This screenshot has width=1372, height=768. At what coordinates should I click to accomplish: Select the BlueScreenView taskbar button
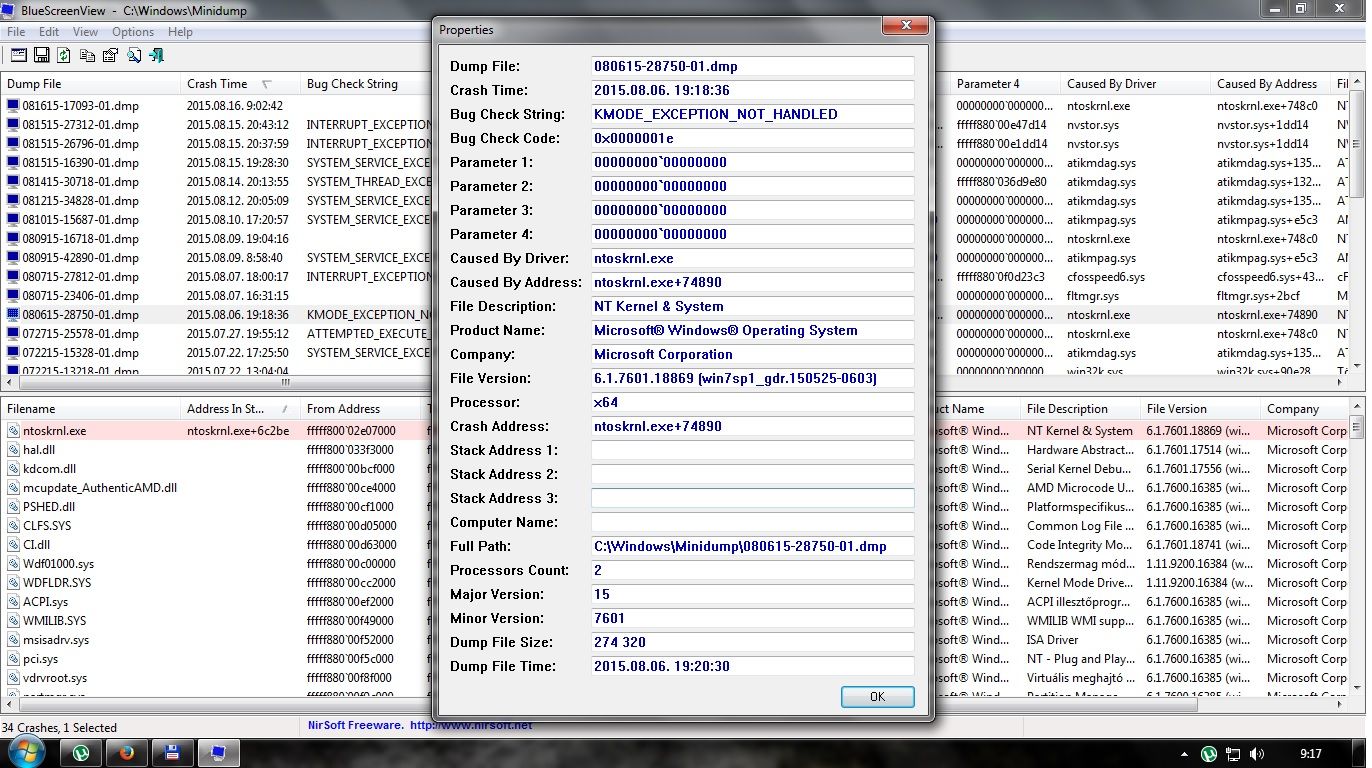click(x=219, y=753)
